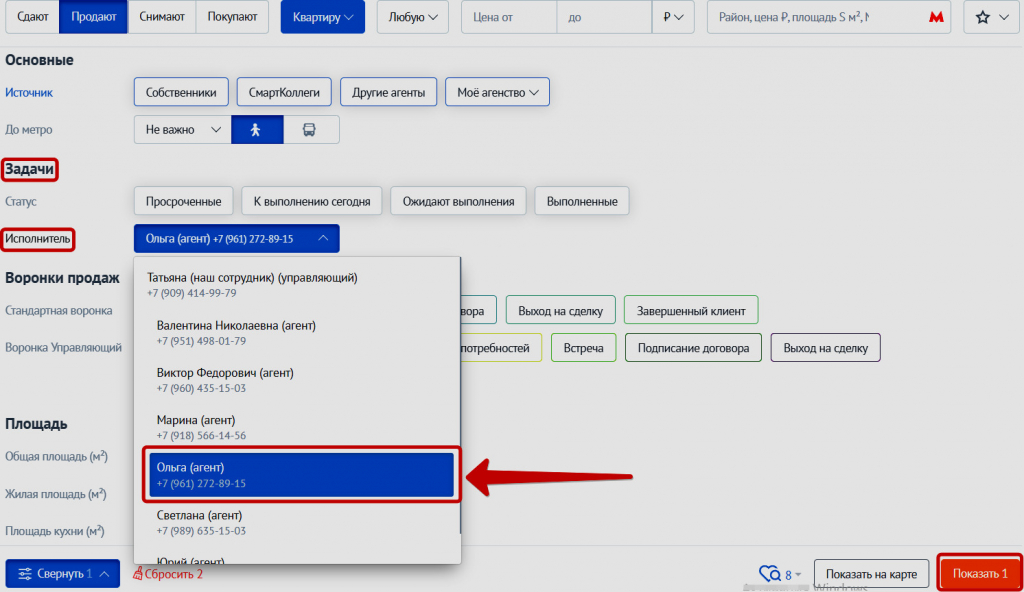Click the red metro M icon in search field
The image size is (1024, 592).
[x=936, y=17]
